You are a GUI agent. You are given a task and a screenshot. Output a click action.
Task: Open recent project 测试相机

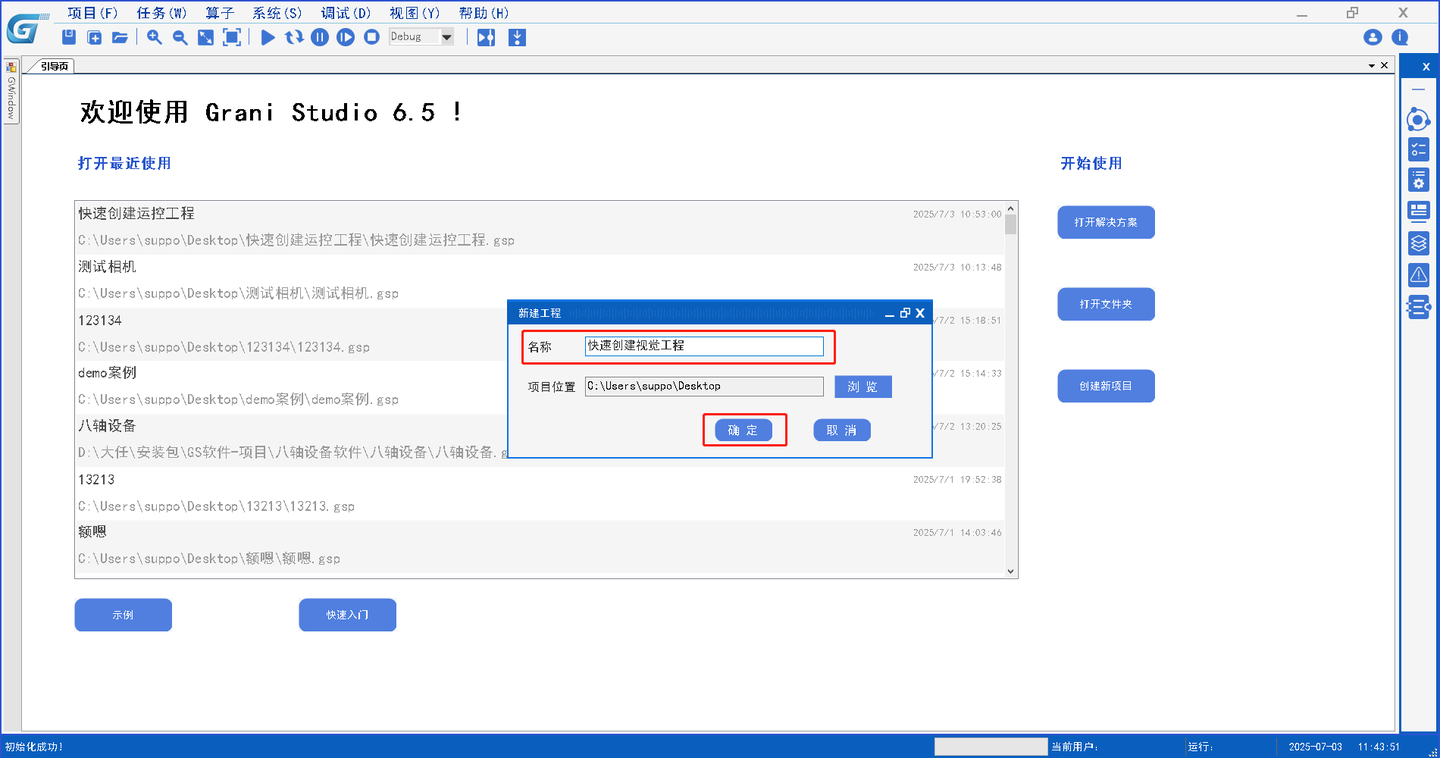click(540, 281)
